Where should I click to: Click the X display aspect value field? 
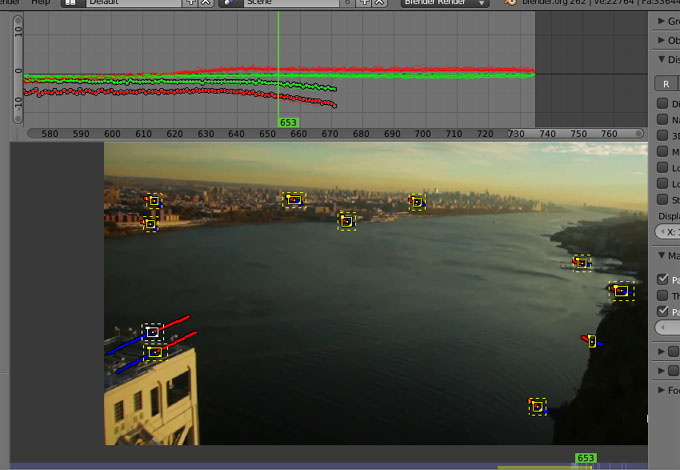click(x=667, y=232)
